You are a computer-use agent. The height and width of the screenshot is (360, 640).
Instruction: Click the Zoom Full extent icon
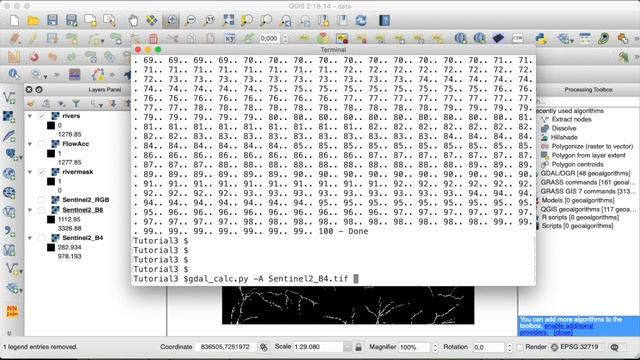[228, 20]
